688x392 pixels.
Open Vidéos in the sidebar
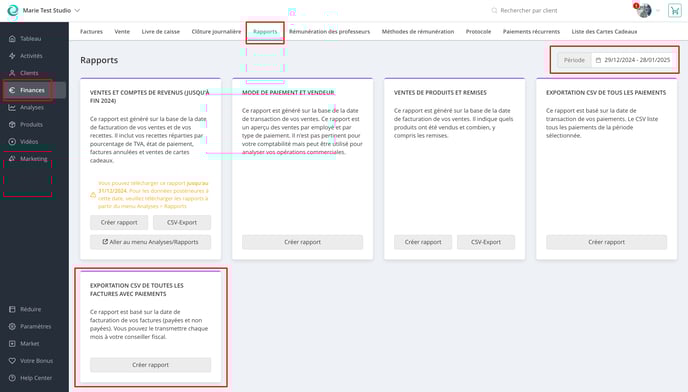(29, 141)
